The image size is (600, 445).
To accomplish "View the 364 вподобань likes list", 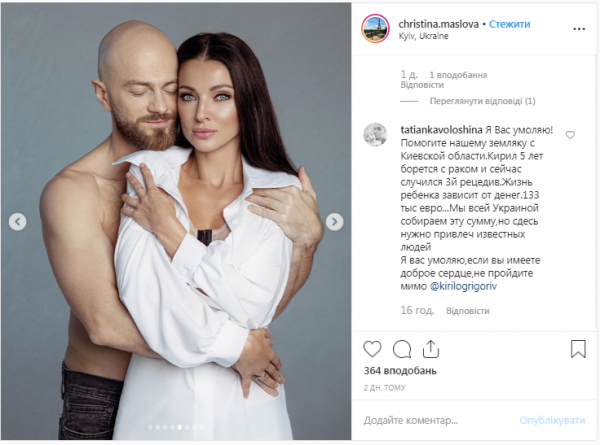I will tap(400, 371).
